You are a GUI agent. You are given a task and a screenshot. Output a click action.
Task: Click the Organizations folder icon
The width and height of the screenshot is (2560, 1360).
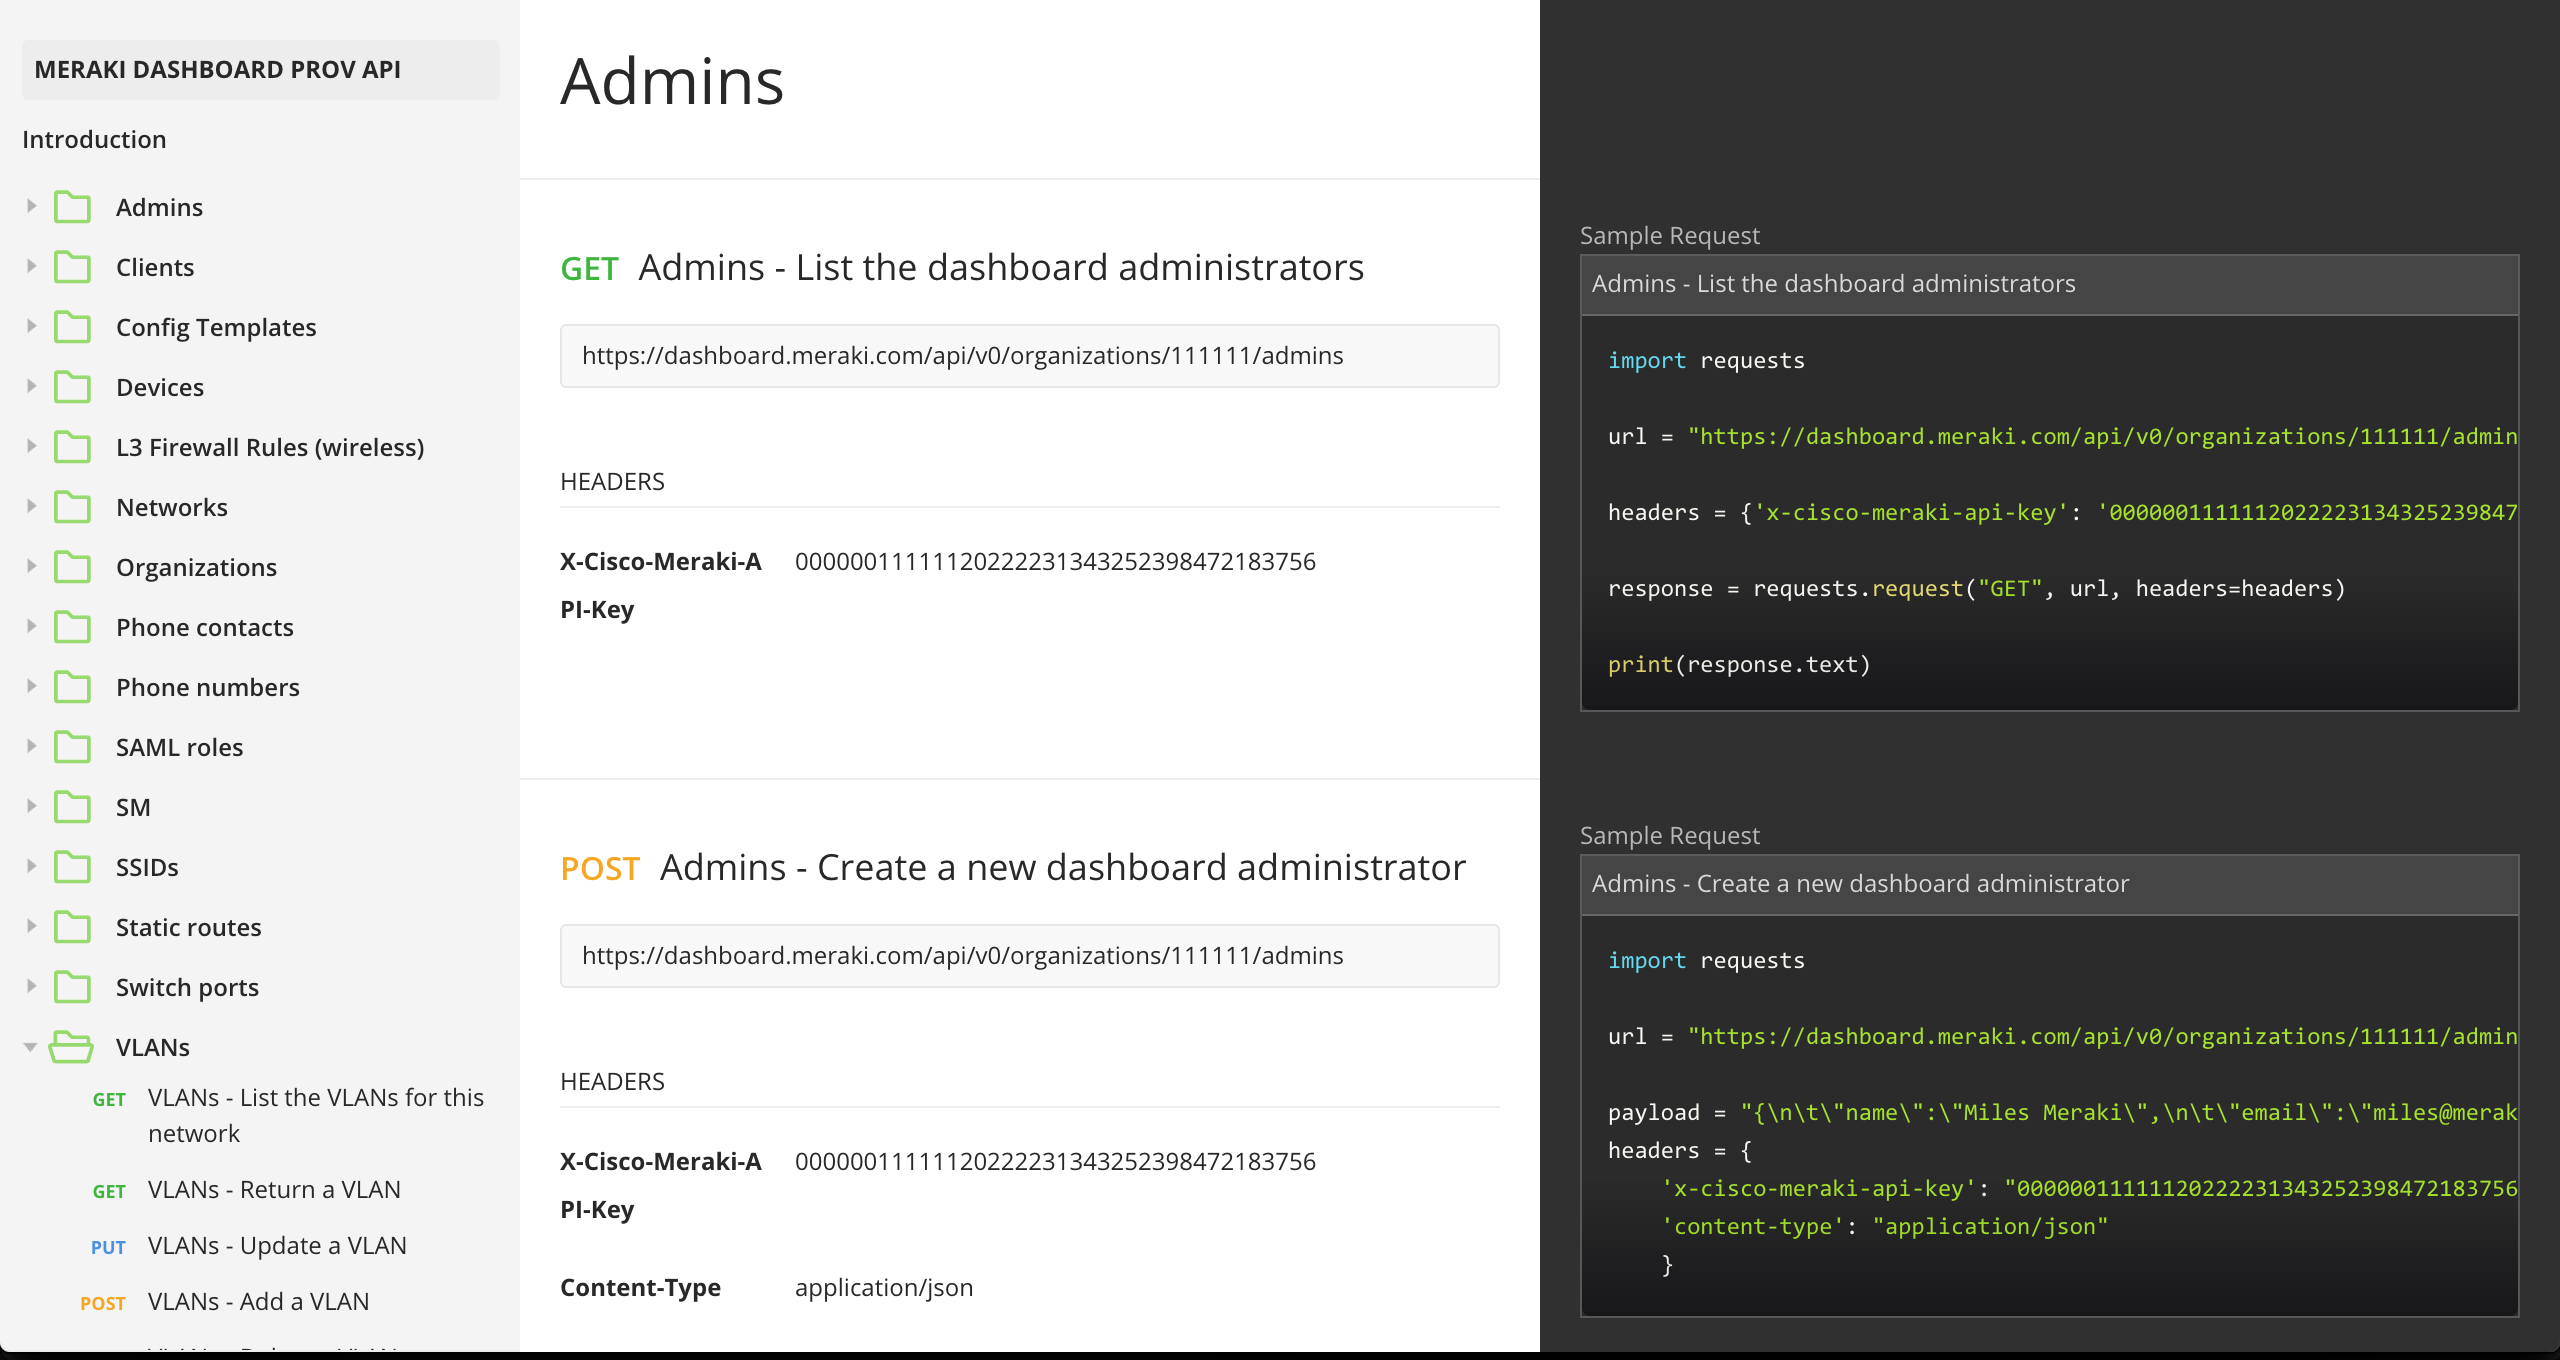72,567
